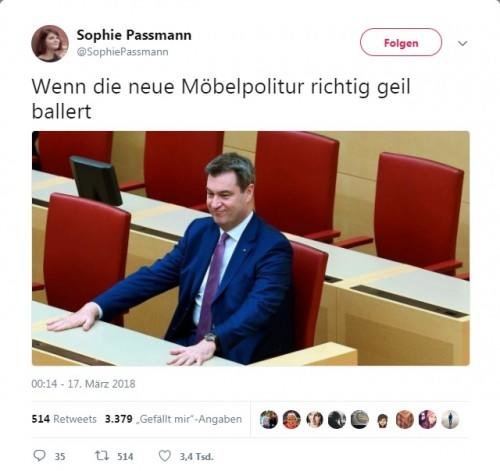The image size is (500, 471).
Task: Click the retweet arrows icon
Action: click(101, 455)
